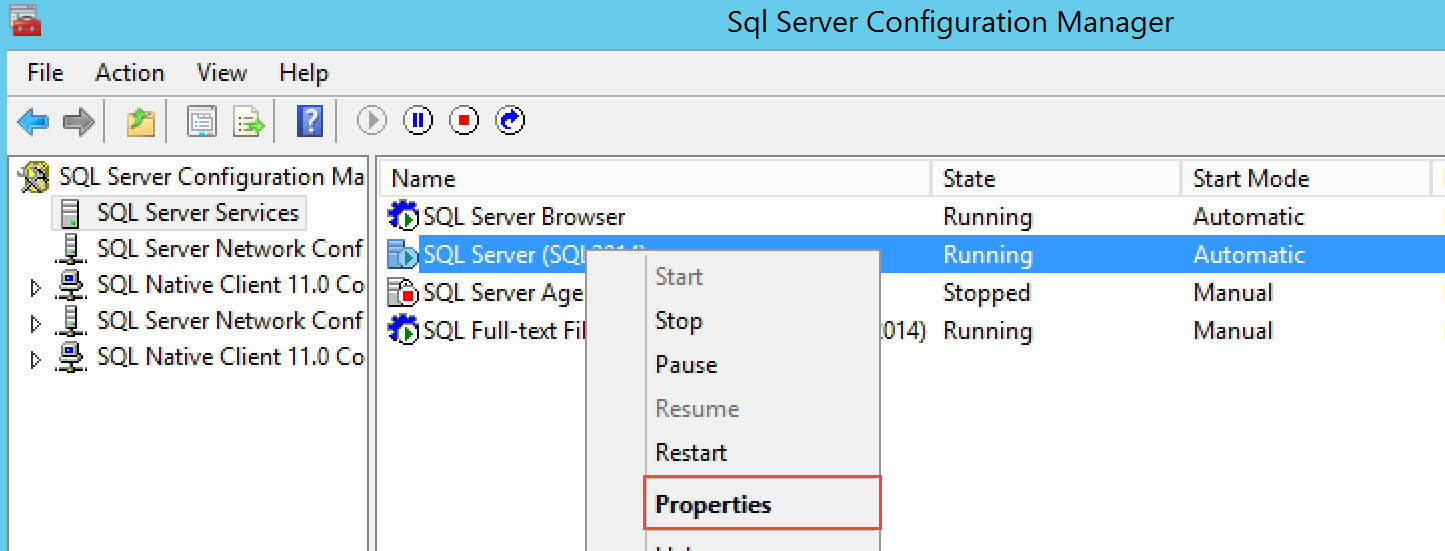Sort by the Start Mode column header
This screenshot has height=551, width=1445.
tap(1306, 179)
